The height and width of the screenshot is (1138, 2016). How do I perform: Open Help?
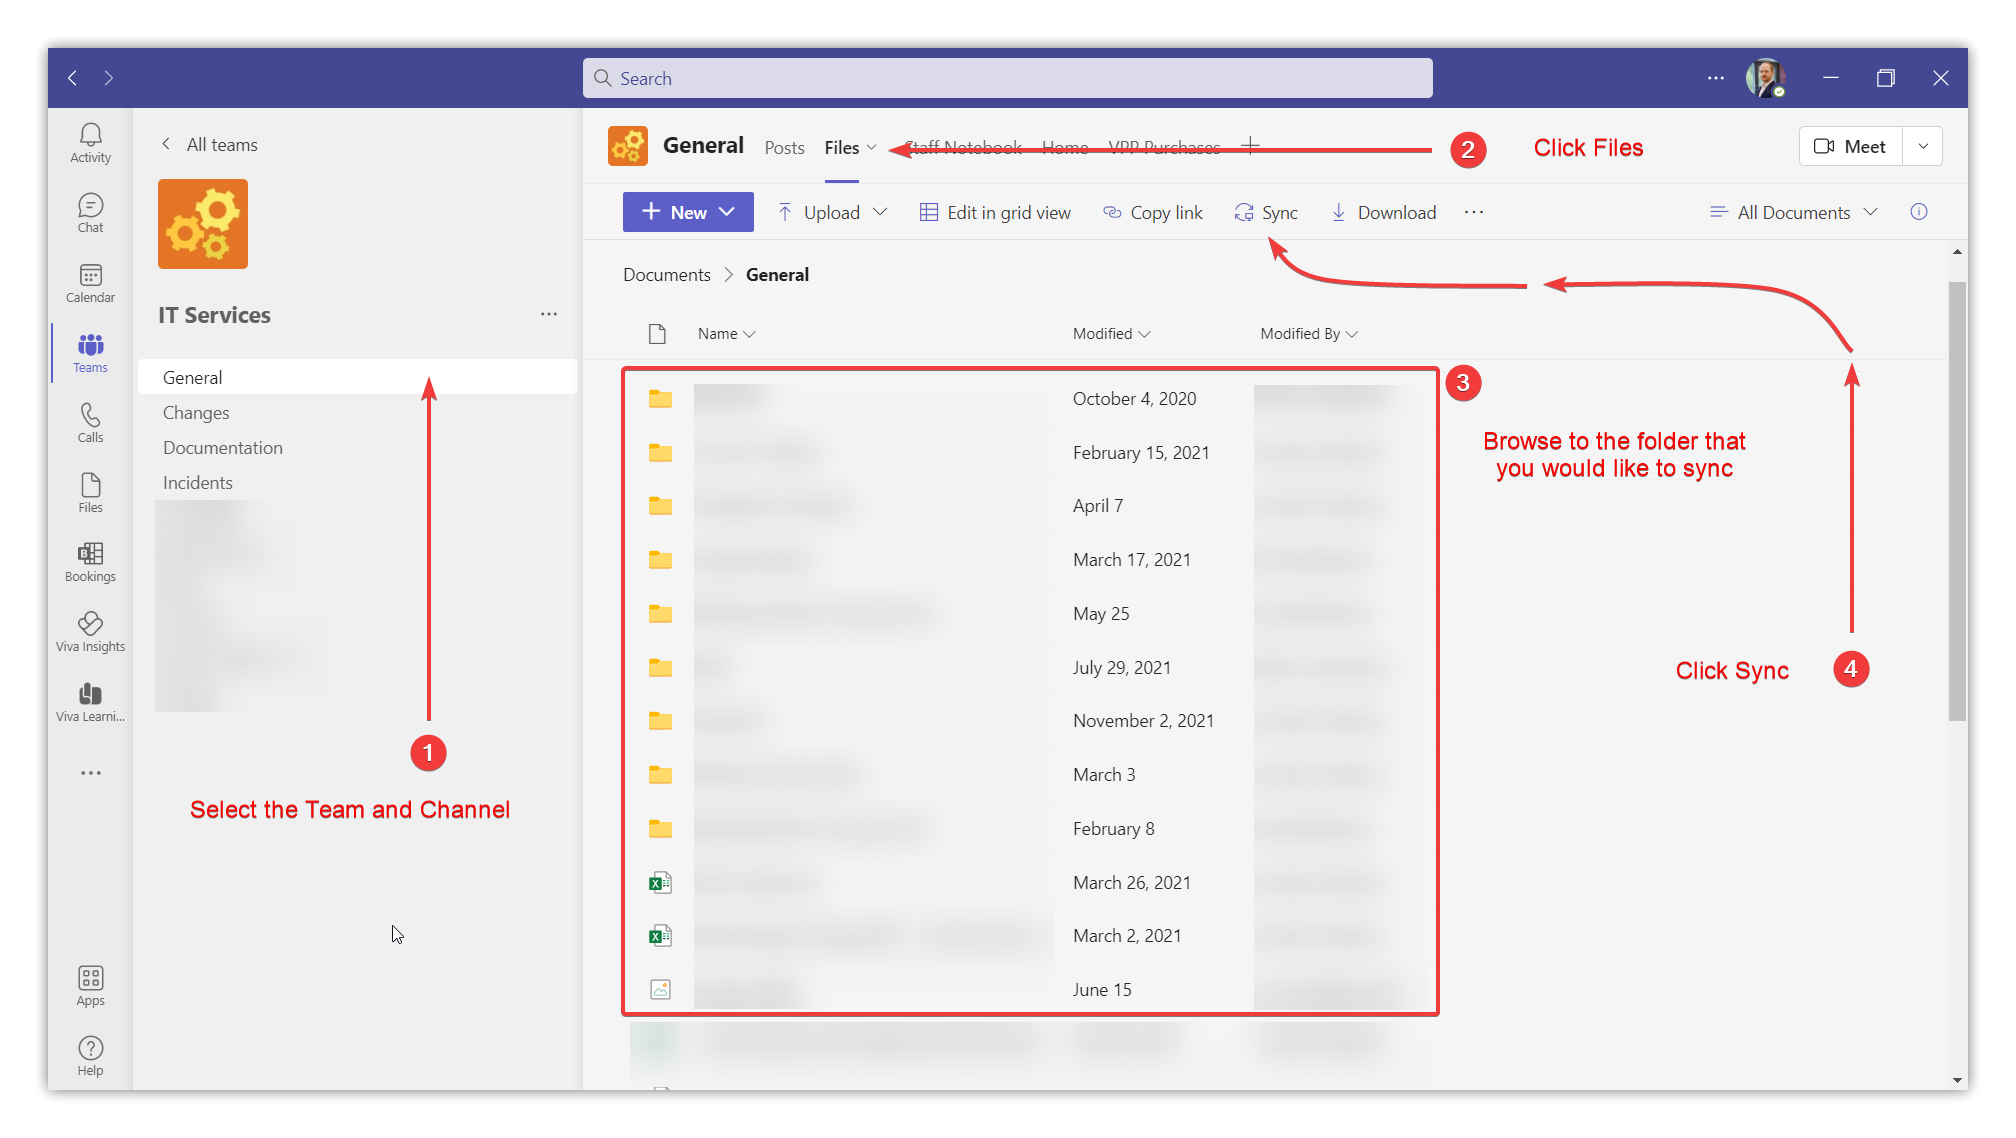90,1055
